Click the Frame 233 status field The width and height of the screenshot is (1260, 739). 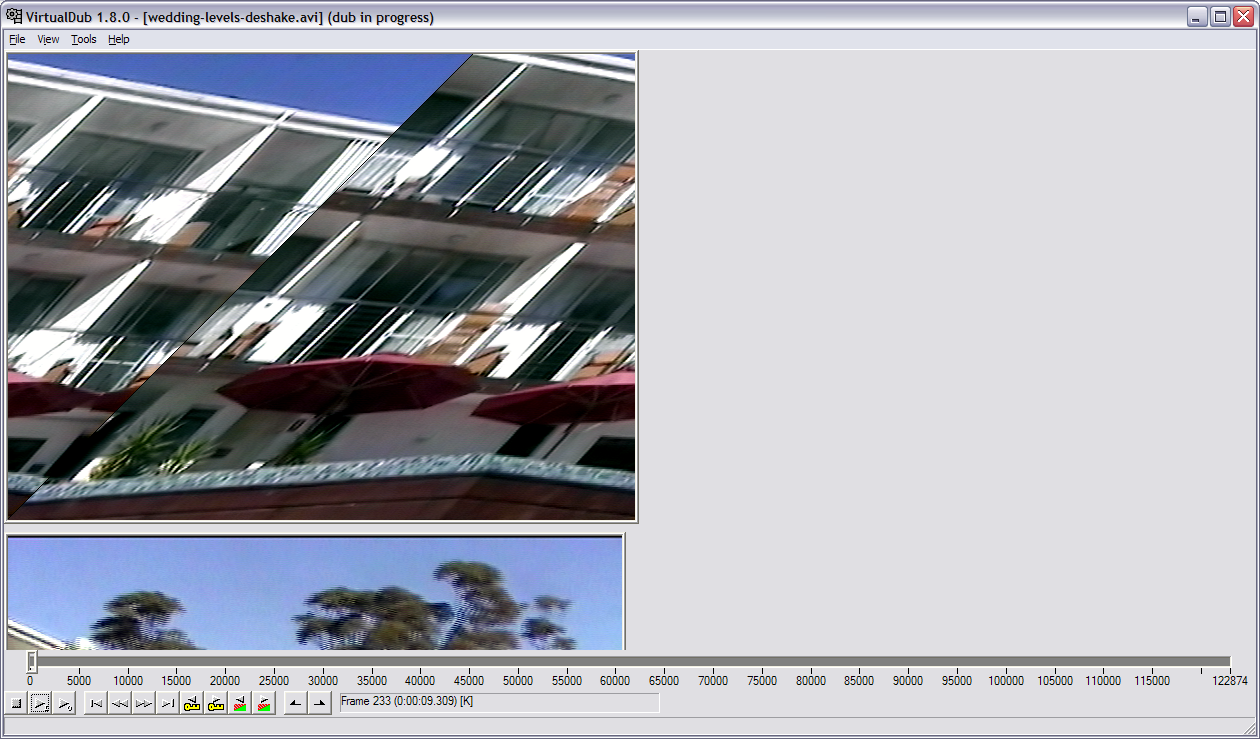click(x=500, y=703)
